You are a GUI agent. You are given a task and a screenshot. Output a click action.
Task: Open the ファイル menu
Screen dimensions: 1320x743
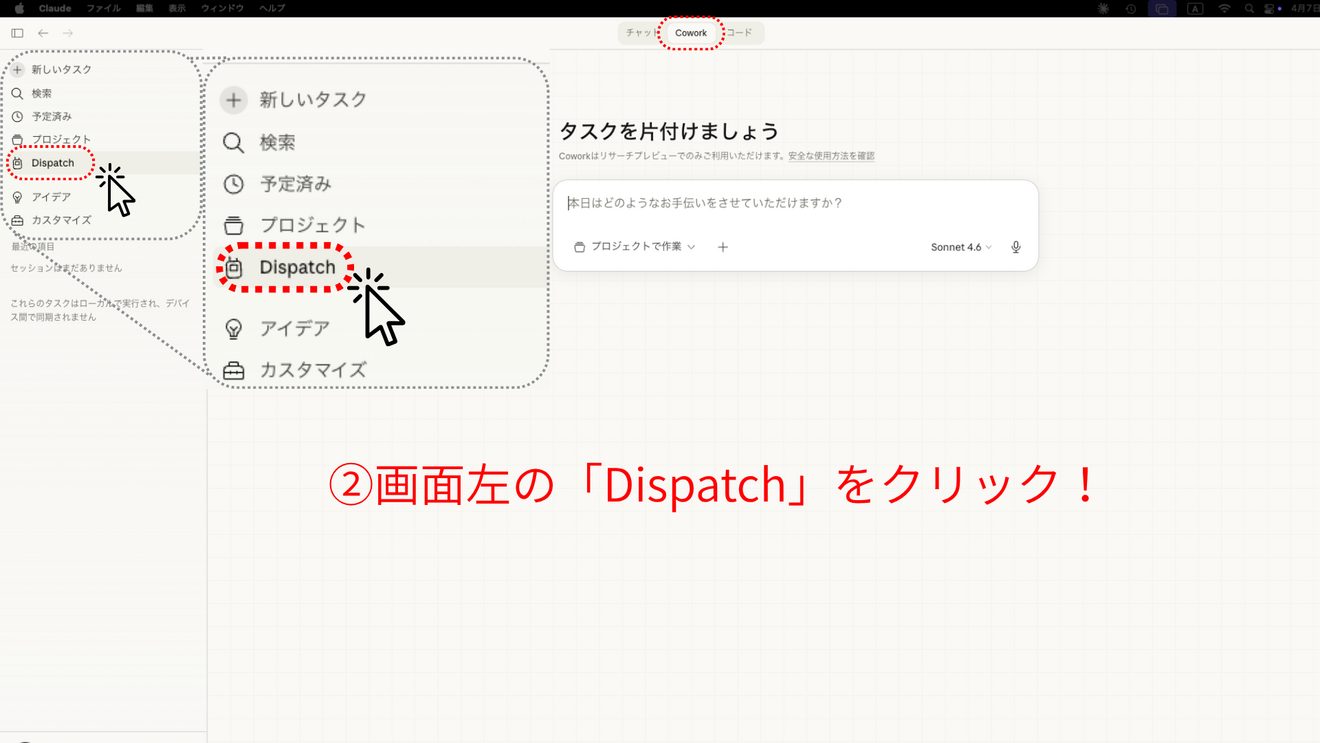pyautogui.click(x=104, y=8)
